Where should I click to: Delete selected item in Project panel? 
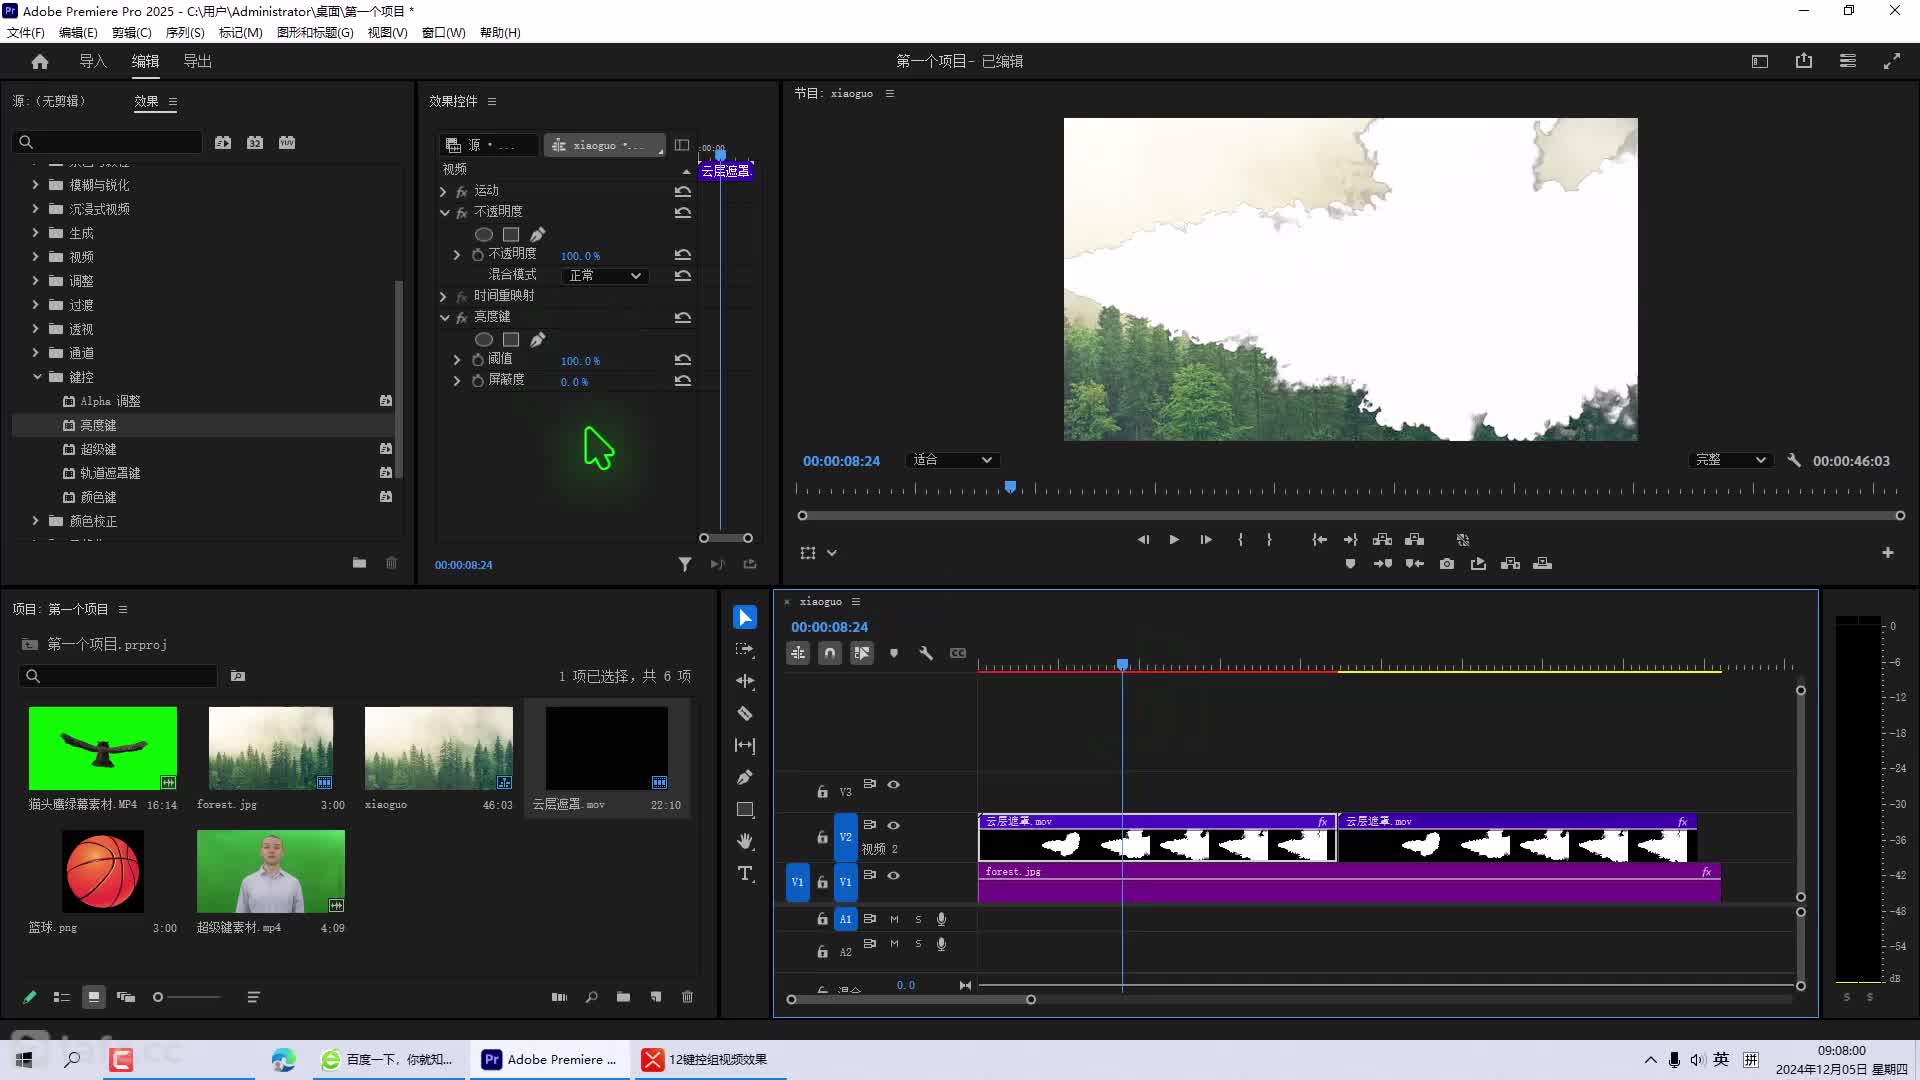[688, 997]
